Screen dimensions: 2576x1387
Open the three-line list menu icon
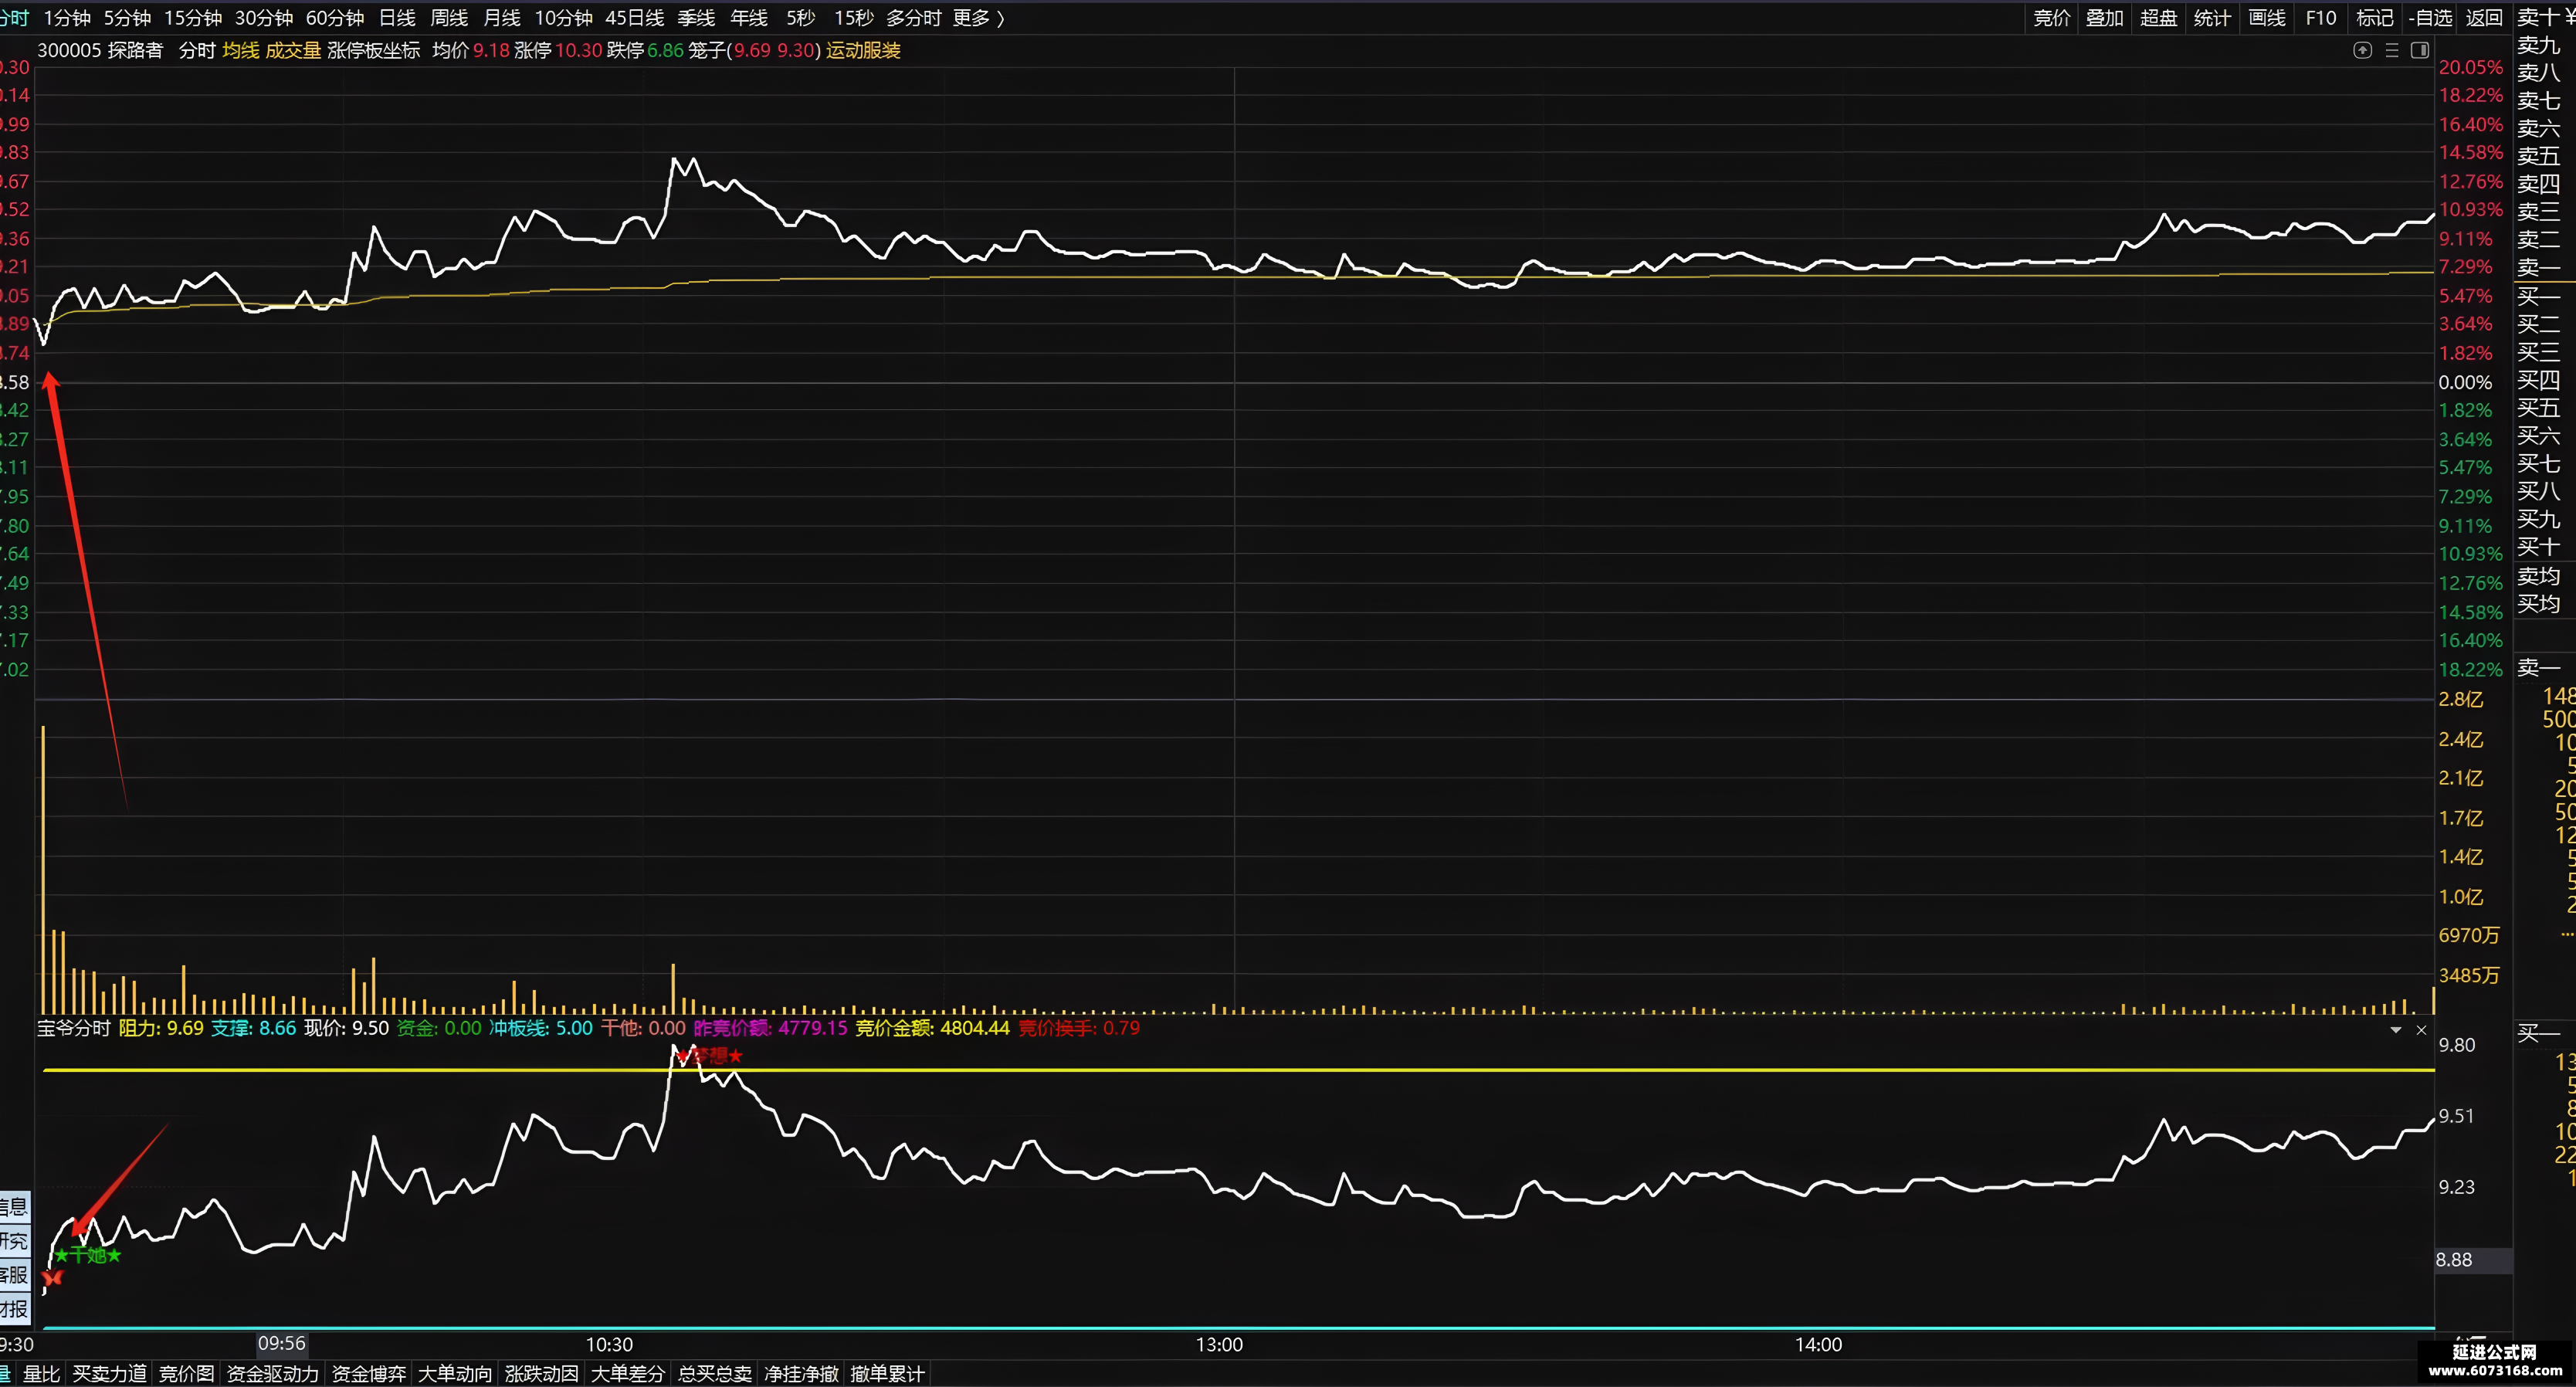click(2392, 50)
